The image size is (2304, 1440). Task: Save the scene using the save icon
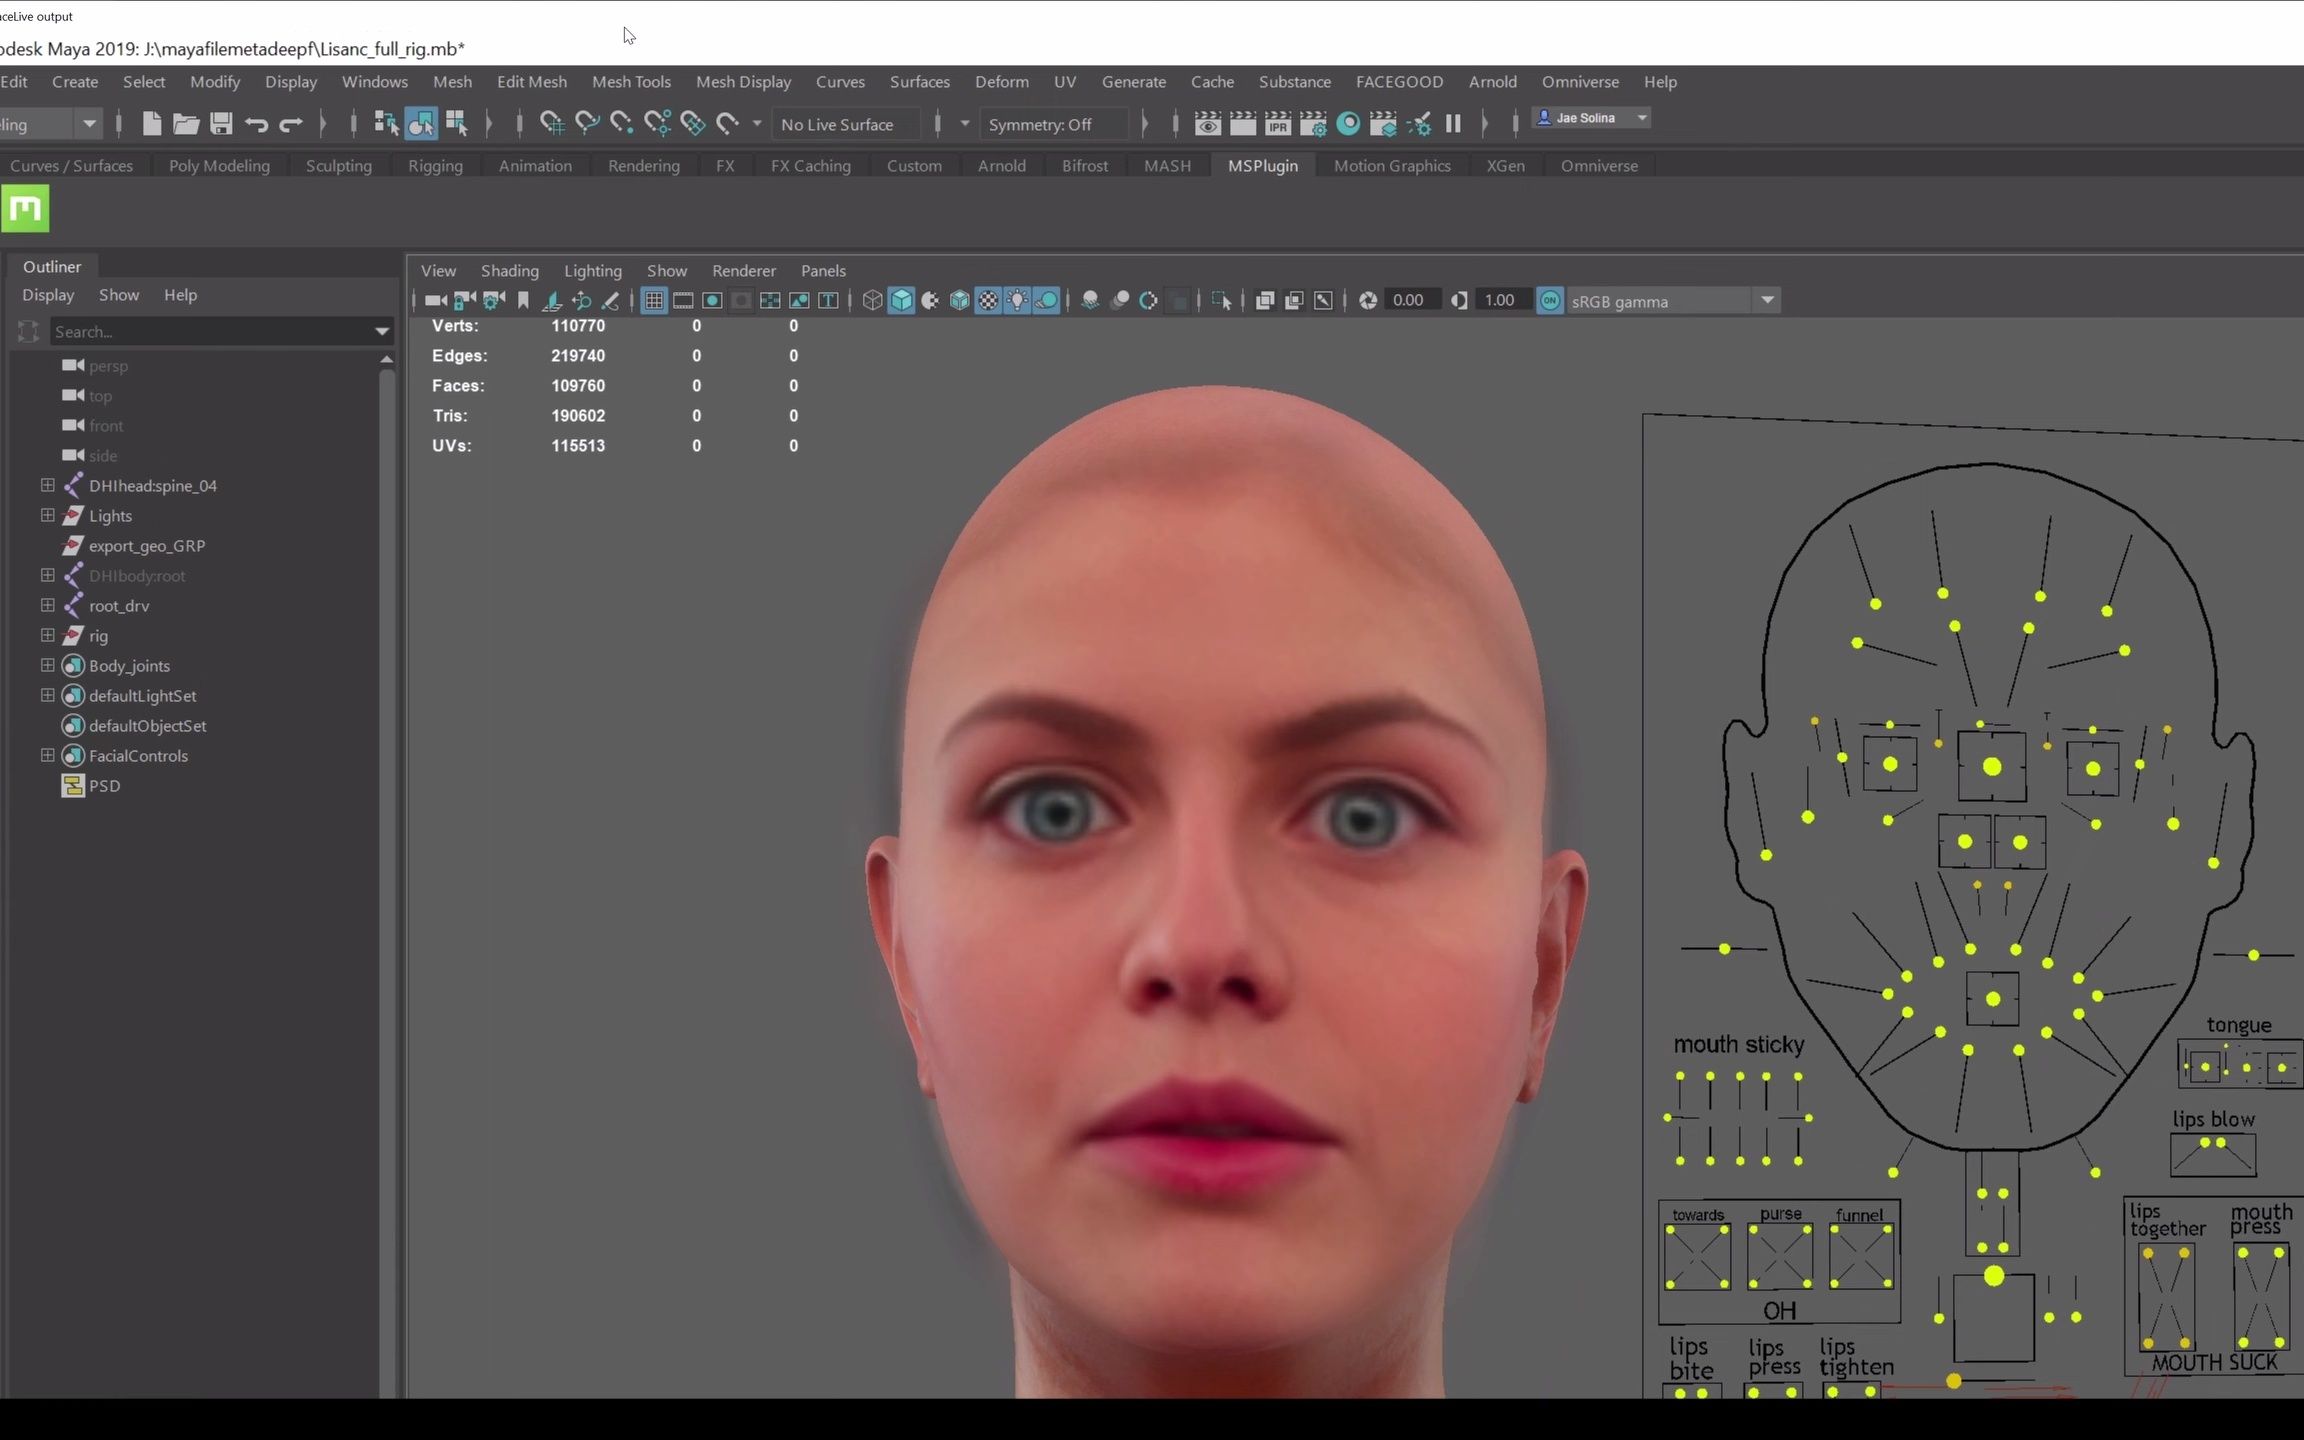click(221, 123)
